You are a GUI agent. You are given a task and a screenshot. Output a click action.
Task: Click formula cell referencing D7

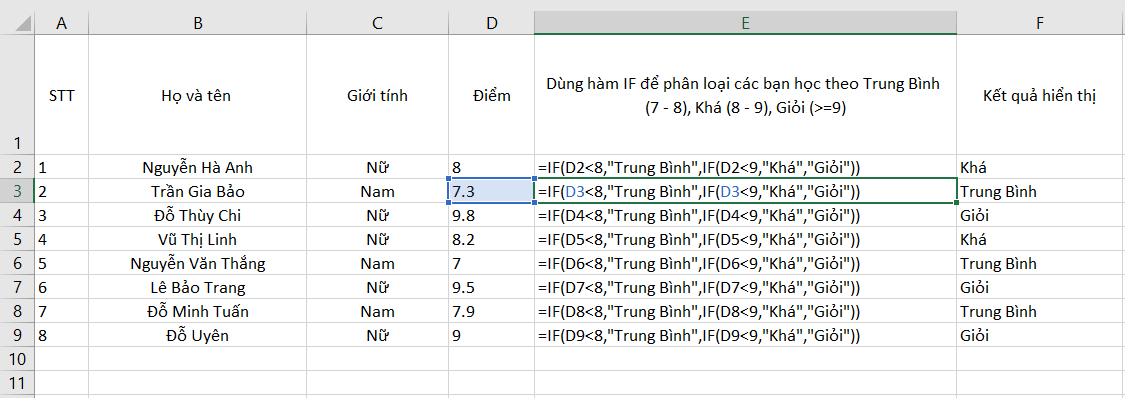click(745, 288)
